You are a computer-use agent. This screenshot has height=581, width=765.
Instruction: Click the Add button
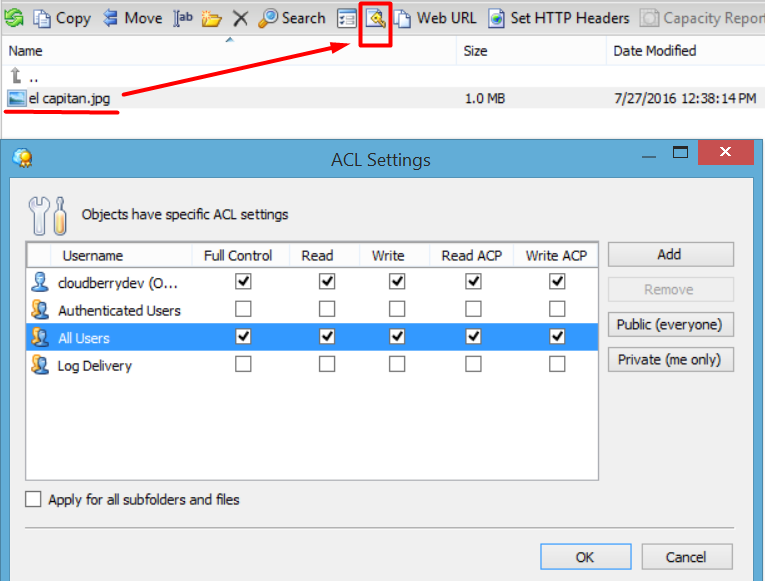click(x=670, y=255)
